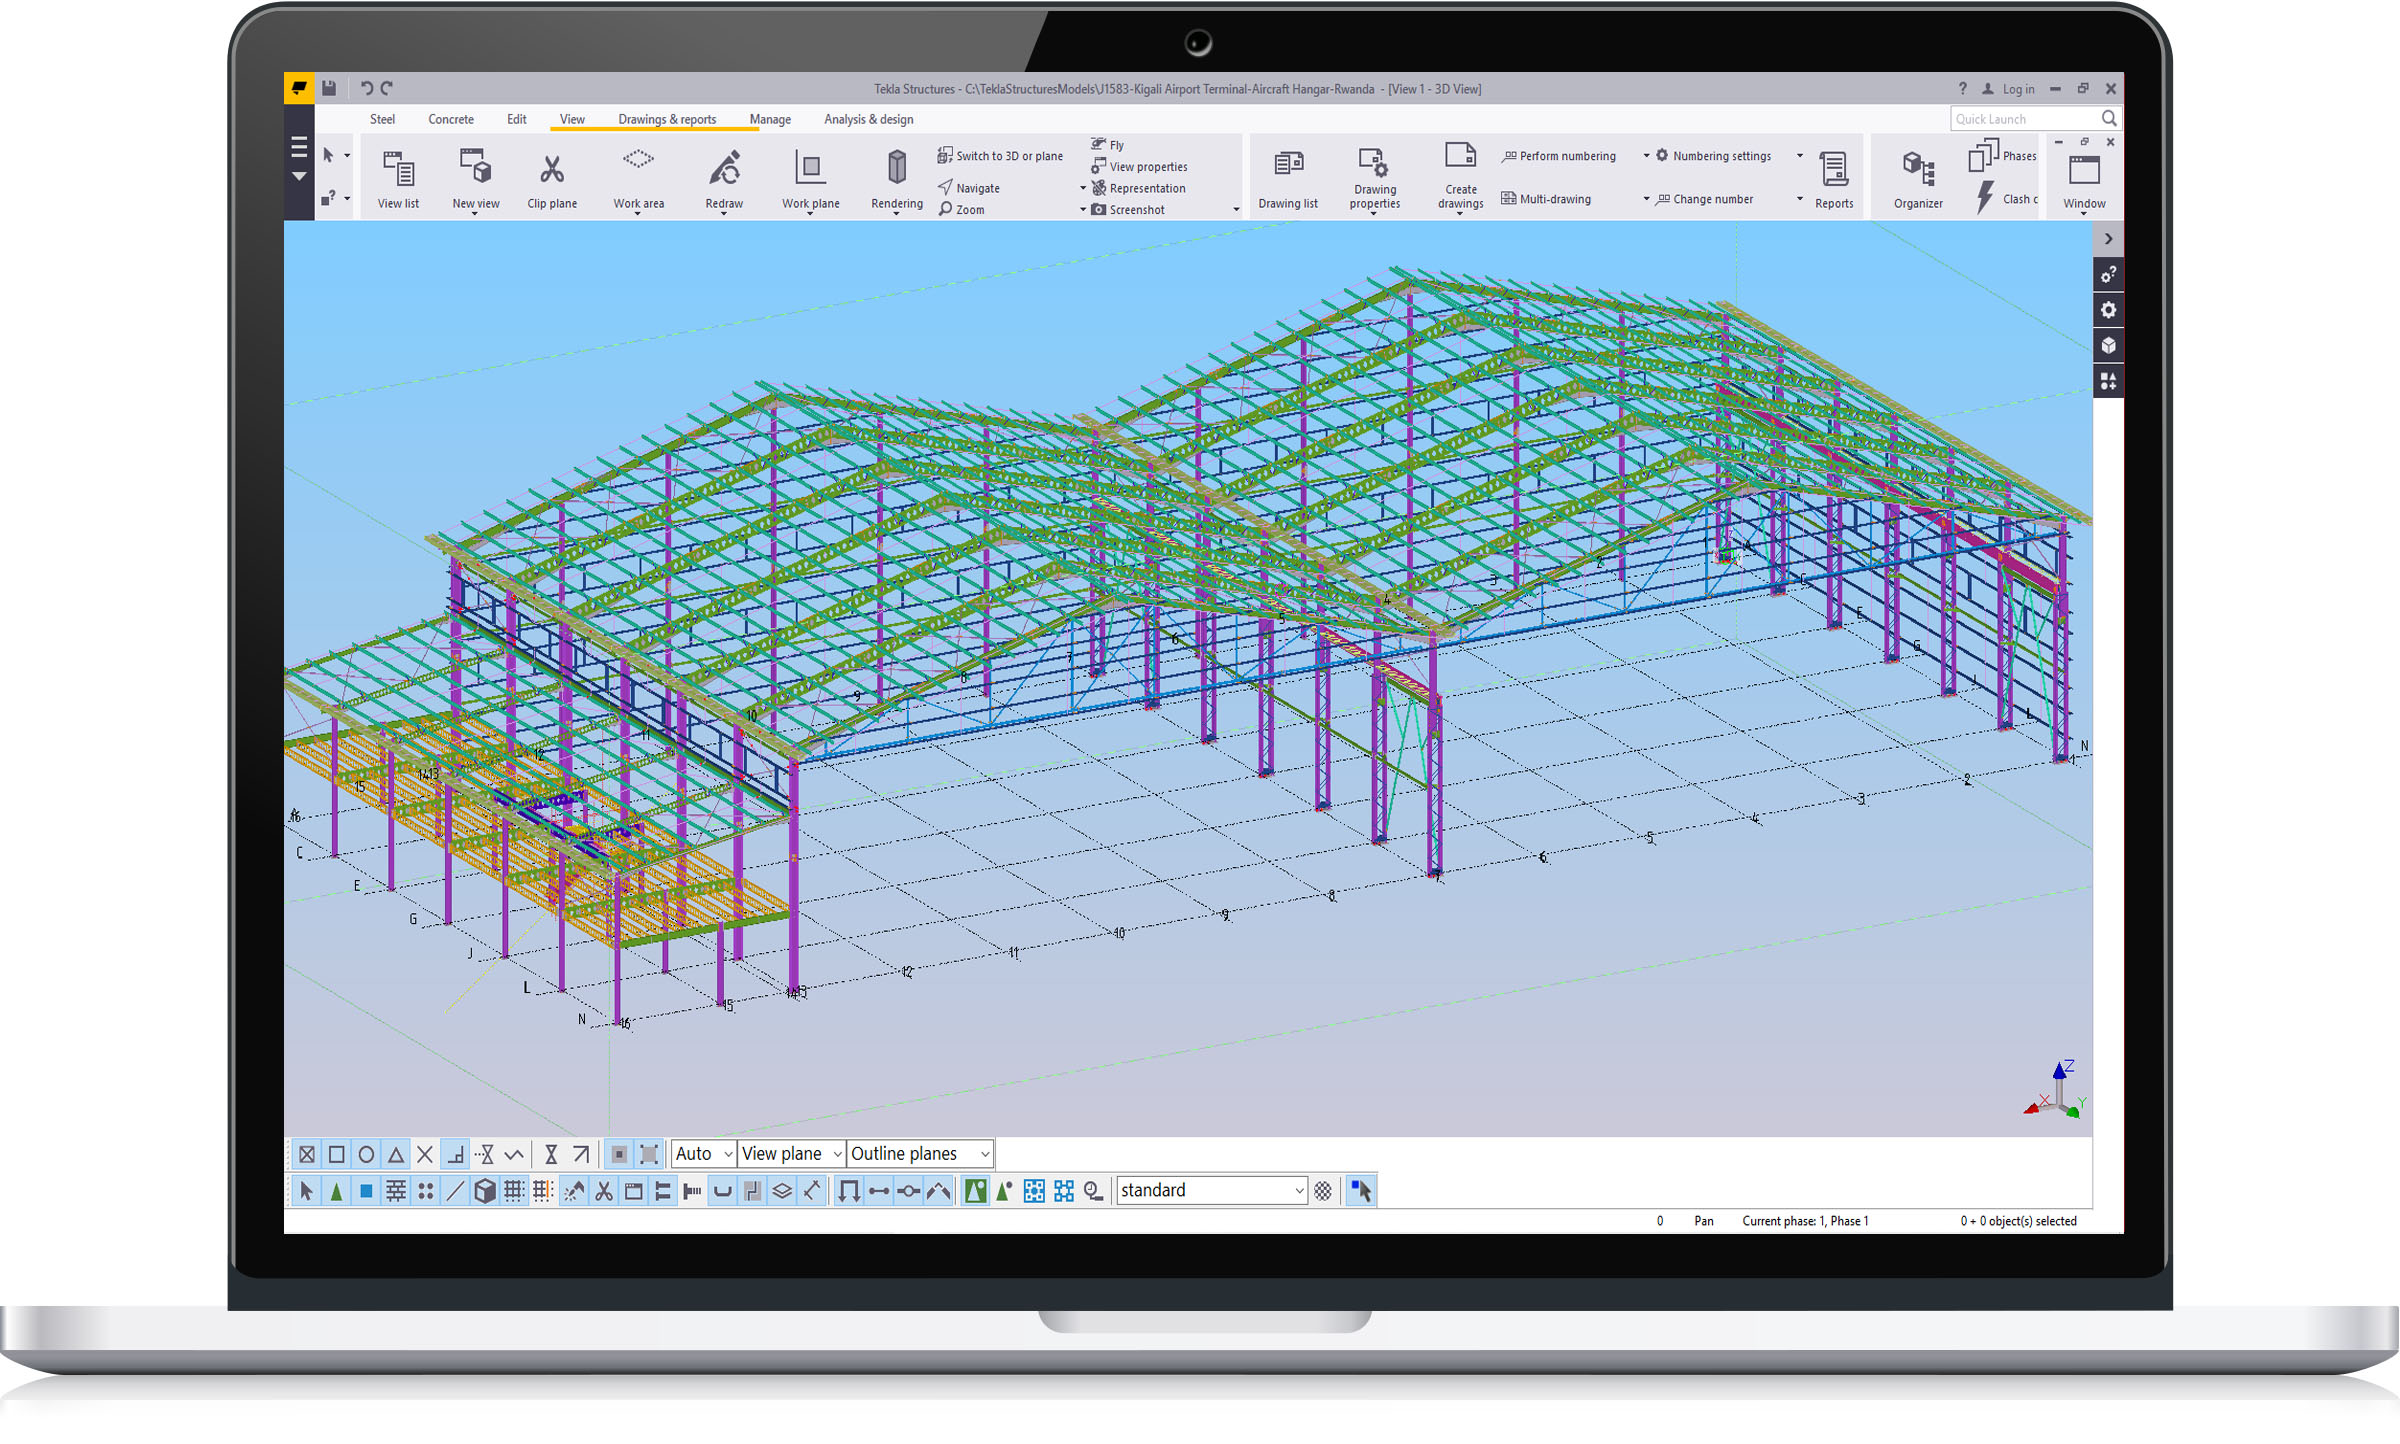Select the Clip plane scissors tool
The image size is (2400, 1444).
[552, 169]
